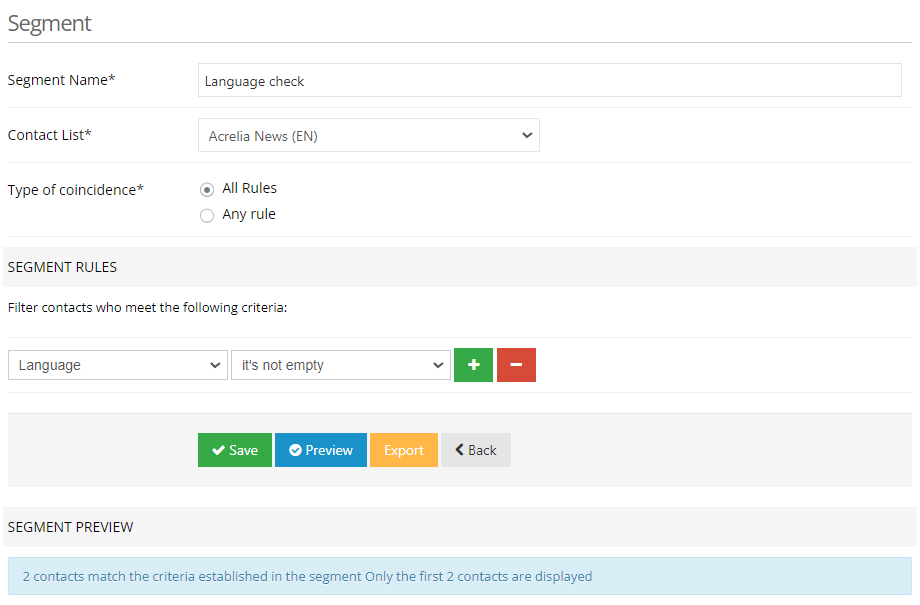Image resolution: width=920 pixels, height=605 pixels.
Task: Click the checkmark icon on Save button
Action: click(x=218, y=451)
